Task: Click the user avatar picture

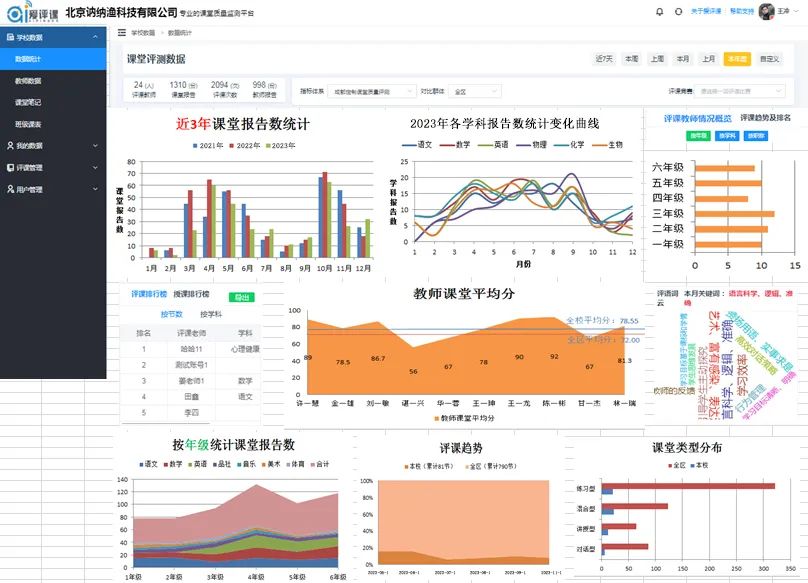Action: click(766, 12)
